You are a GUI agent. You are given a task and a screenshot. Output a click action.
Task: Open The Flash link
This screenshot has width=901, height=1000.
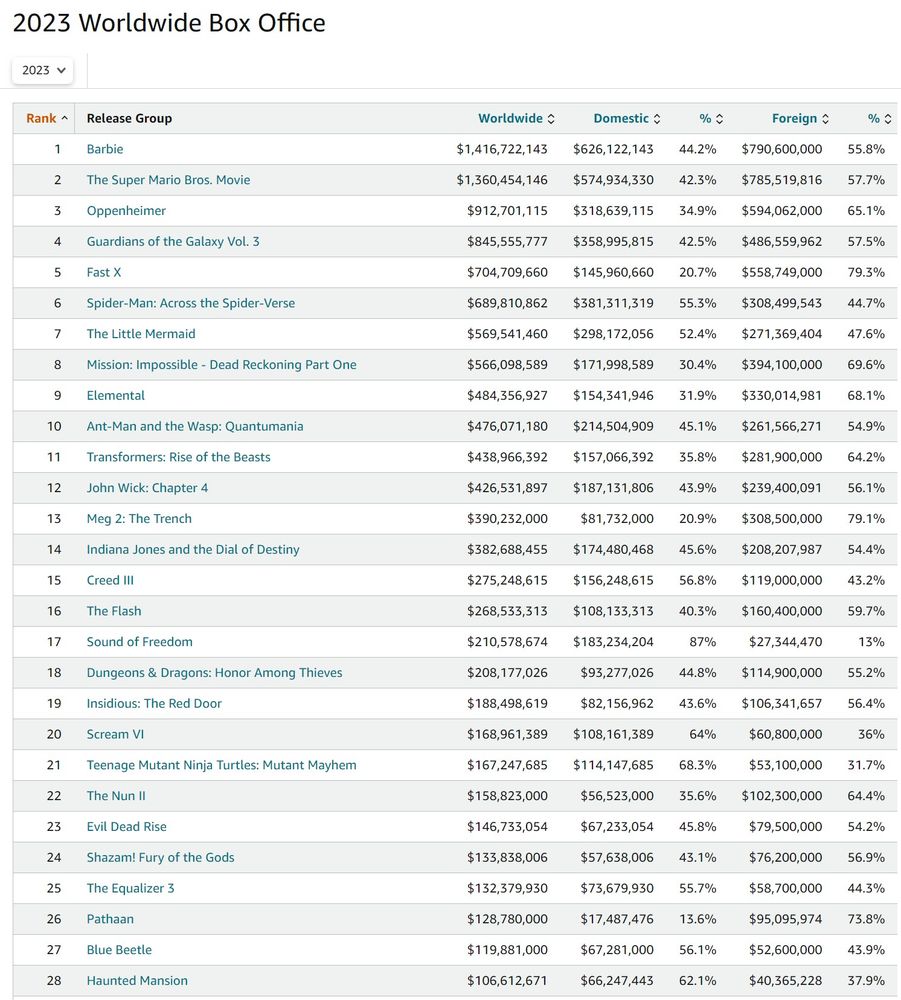114,611
